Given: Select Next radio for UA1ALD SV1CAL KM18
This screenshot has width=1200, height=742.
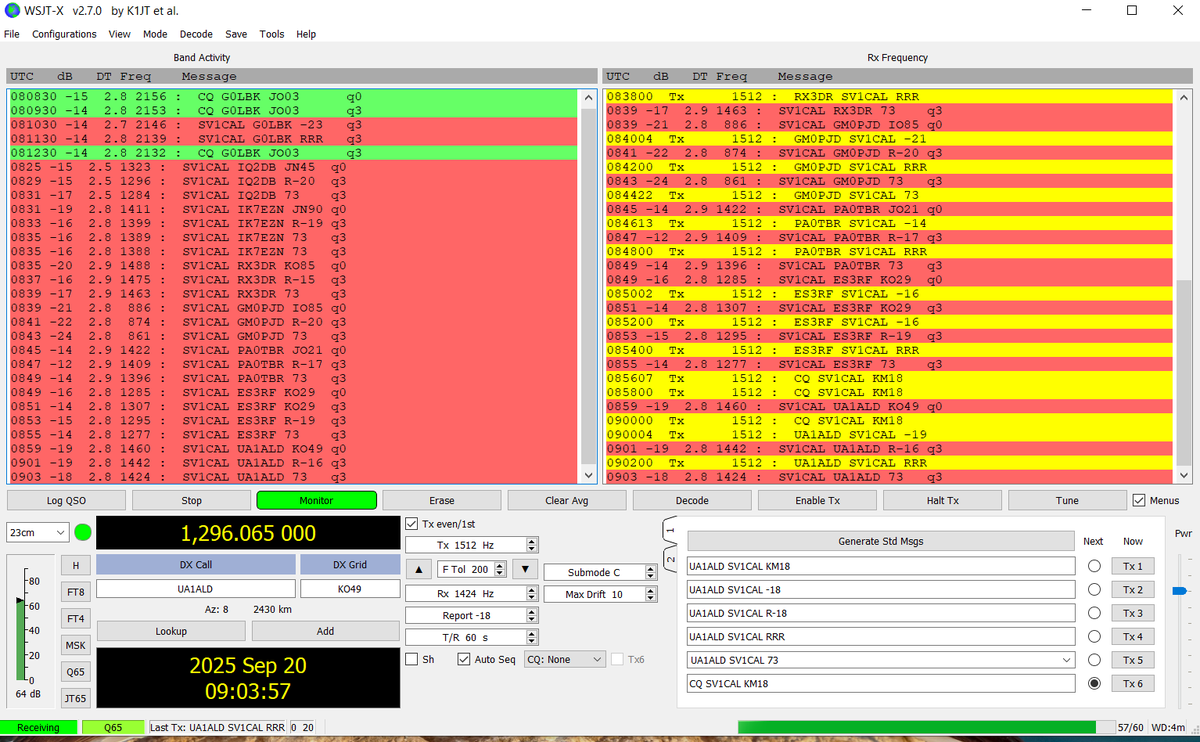Looking at the screenshot, I should [x=1094, y=566].
